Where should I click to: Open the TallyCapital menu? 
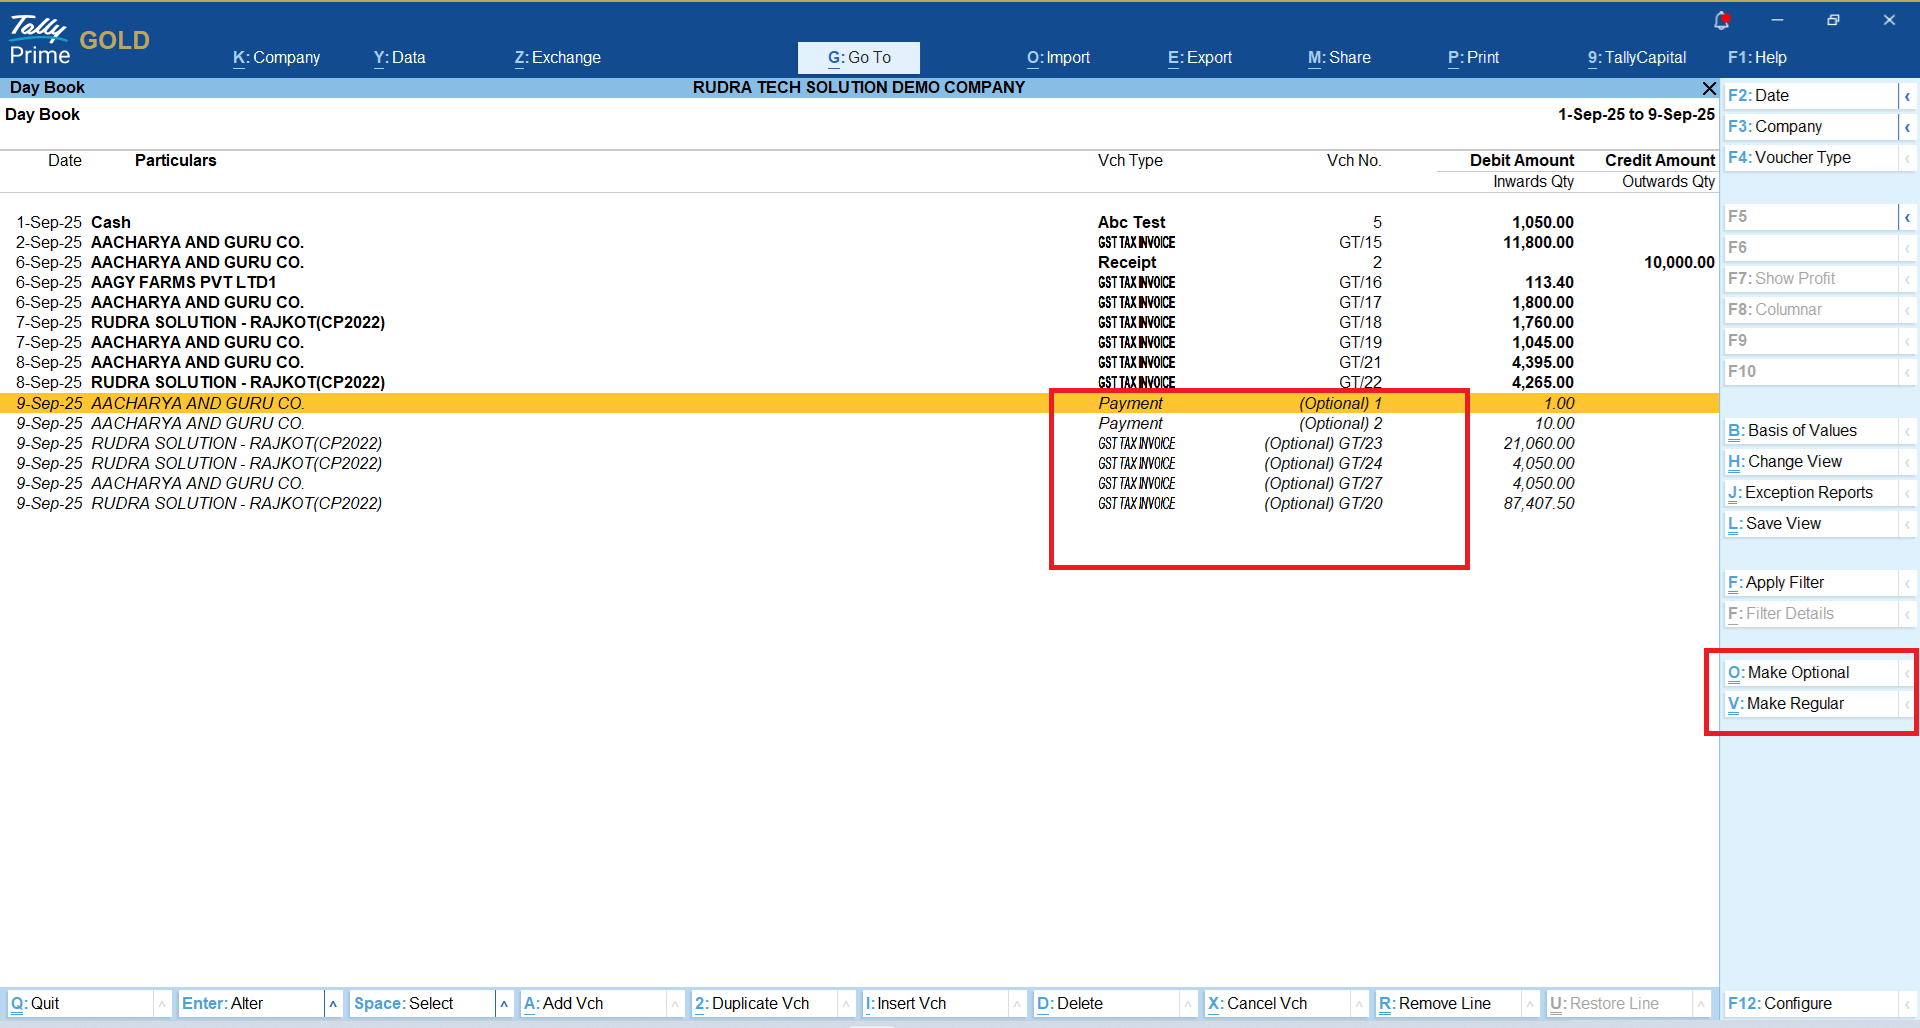pyautogui.click(x=1636, y=58)
